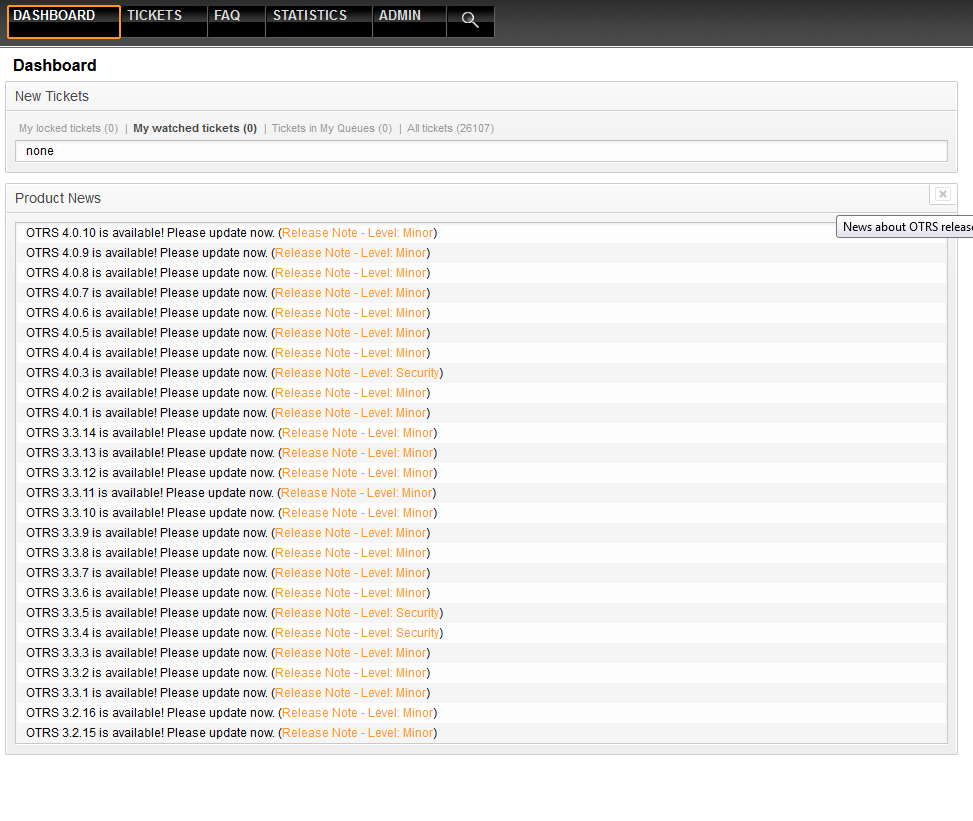Viewport: 973px width, 821px height.
Task: Click text 'OTRS 3.3.14 is available!'
Action: [95, 433]
